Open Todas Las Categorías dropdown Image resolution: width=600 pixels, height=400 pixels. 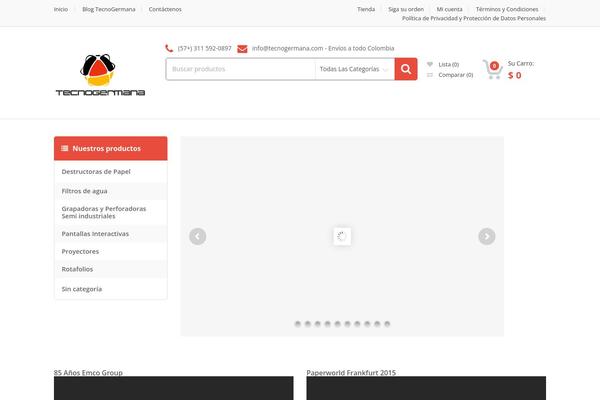[x=354, y=69]
